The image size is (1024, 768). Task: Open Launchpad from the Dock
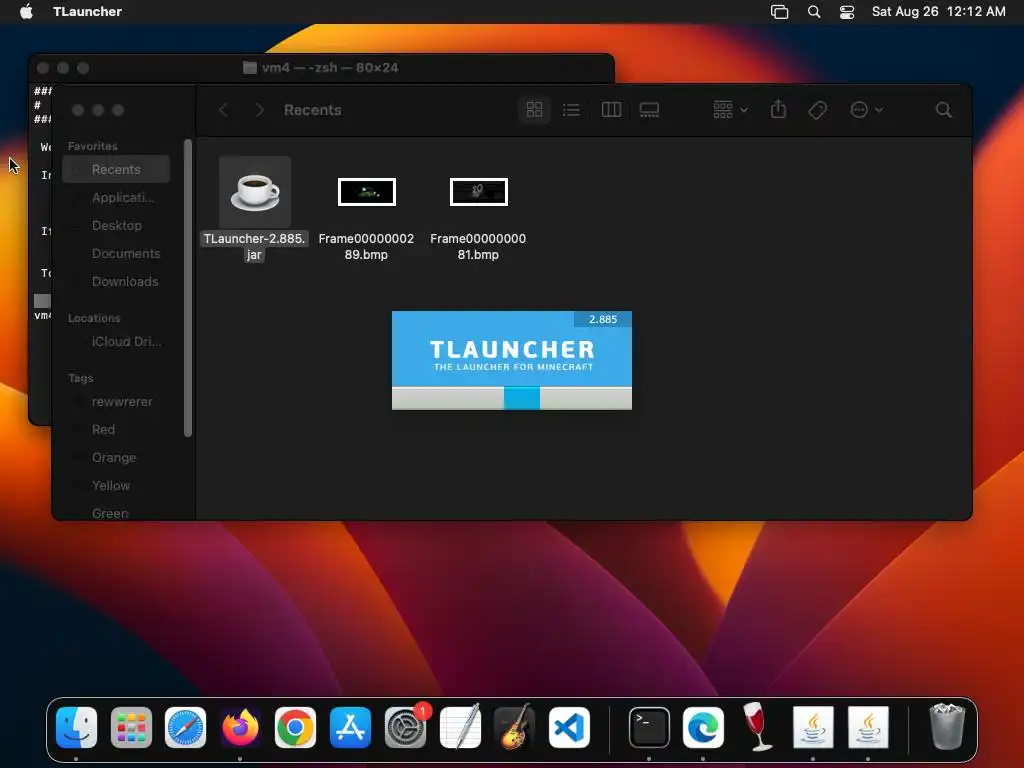(x=131, y=728)
